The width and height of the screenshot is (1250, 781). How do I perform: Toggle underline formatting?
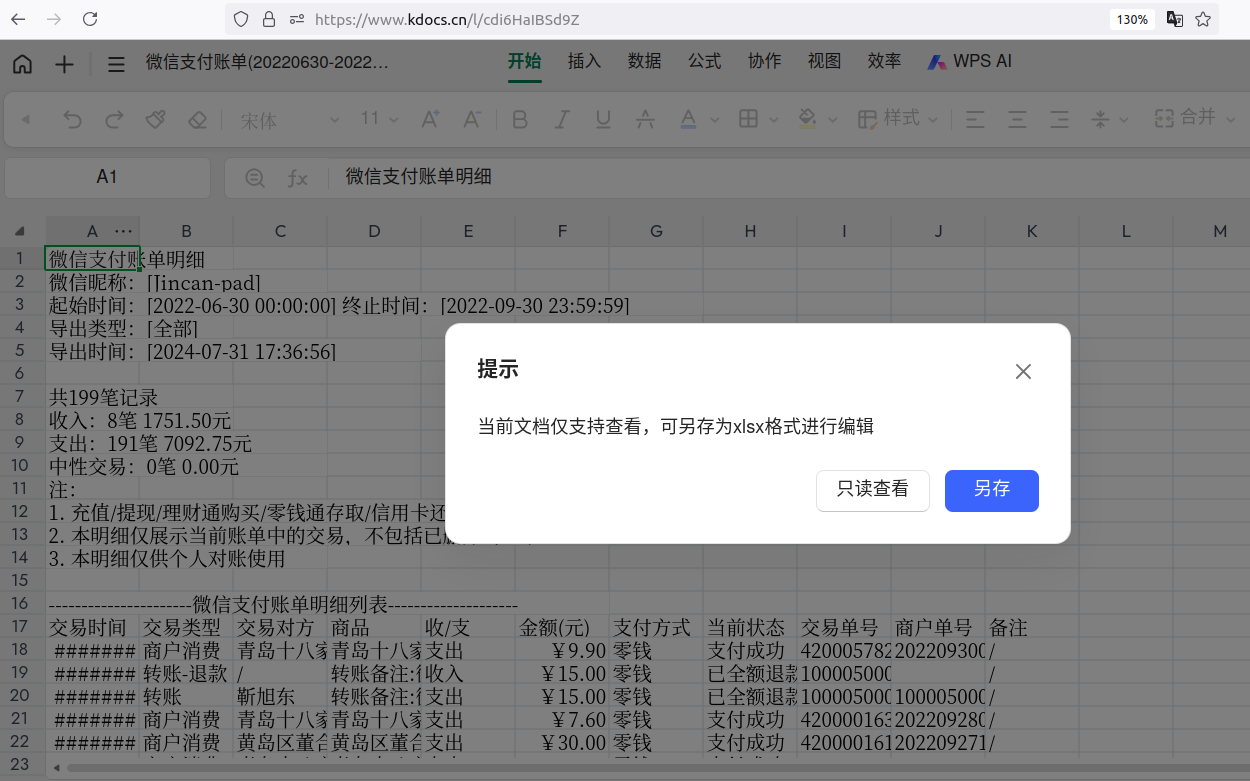tap(603, 119)
